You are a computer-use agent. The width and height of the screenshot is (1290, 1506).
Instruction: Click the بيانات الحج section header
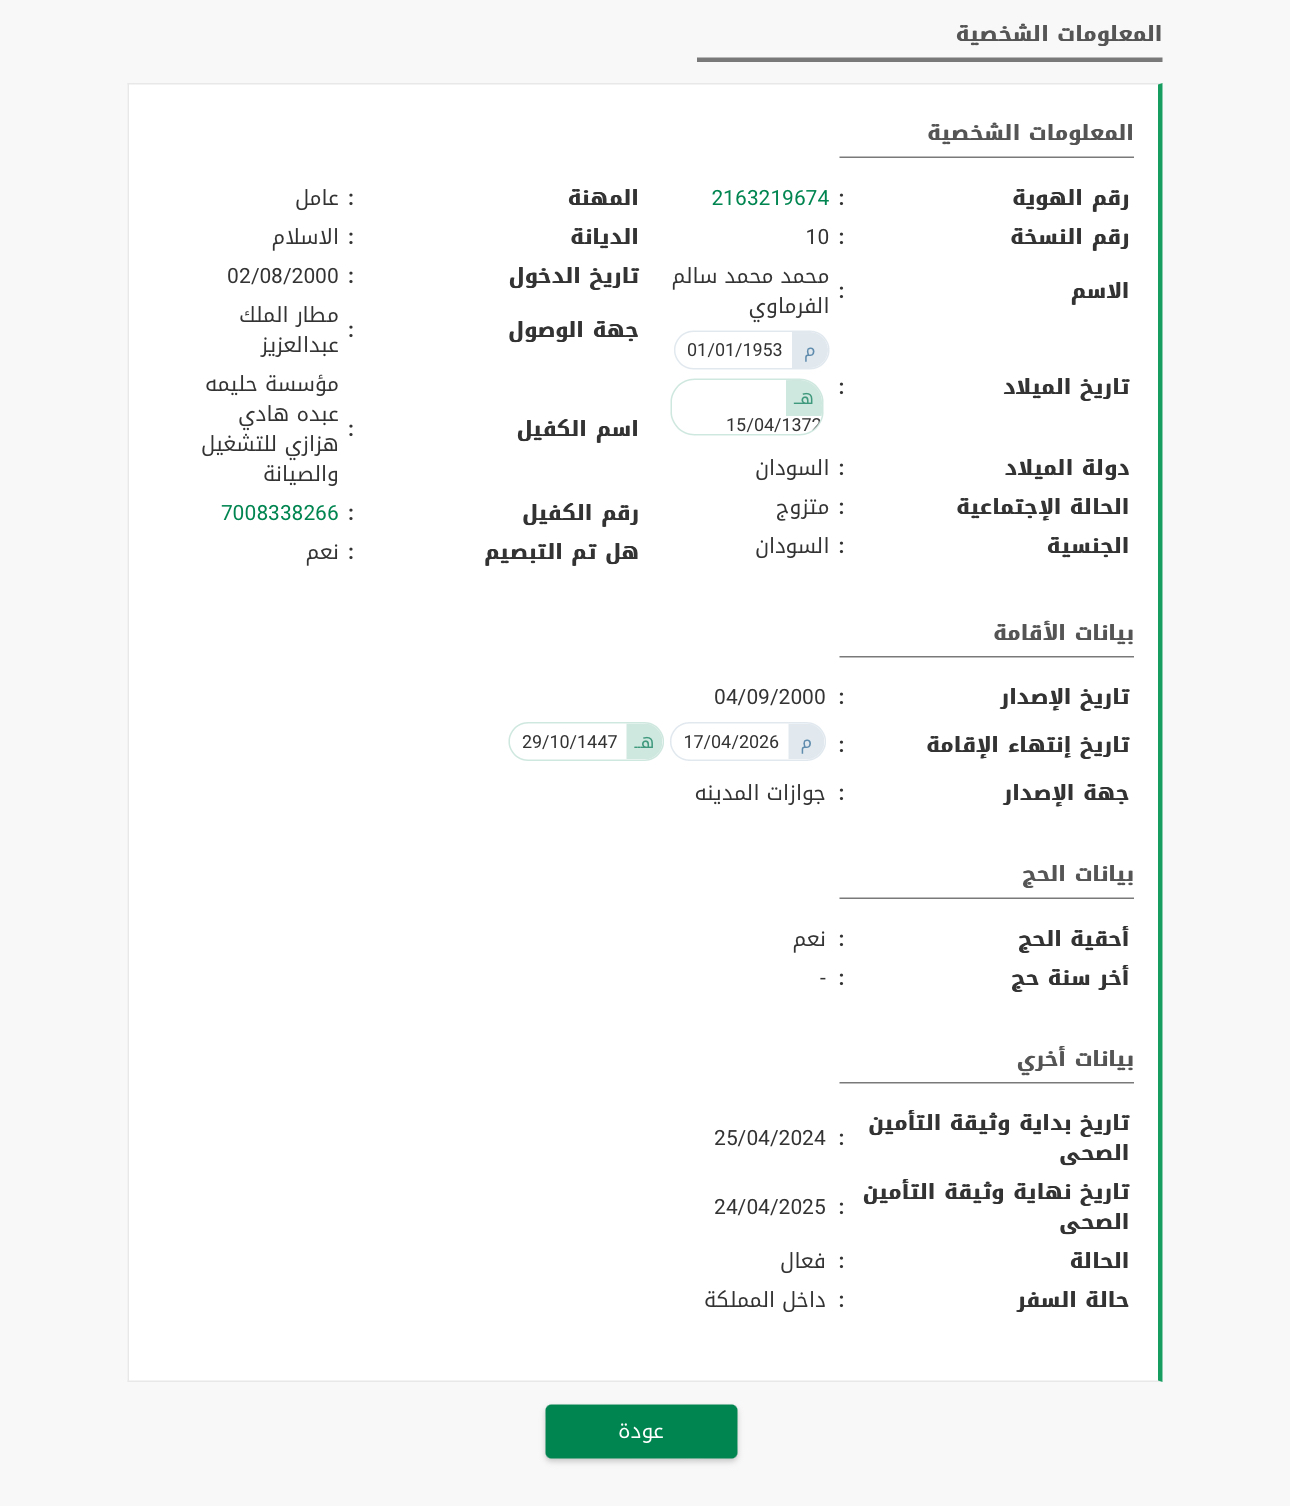click(1077, 874)
